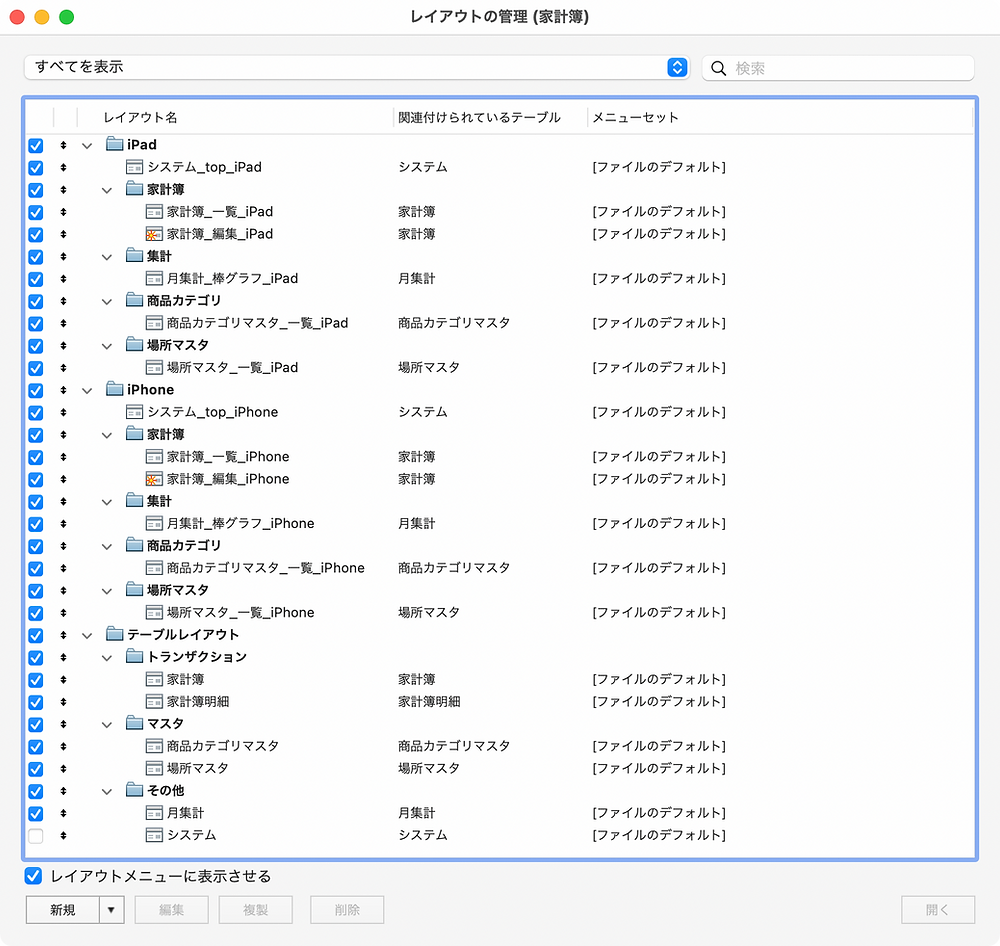This screenshot has width=1000, height=946.
Task: Click the 複製 button
Action: pyautogui.click(x=256, y=910)
